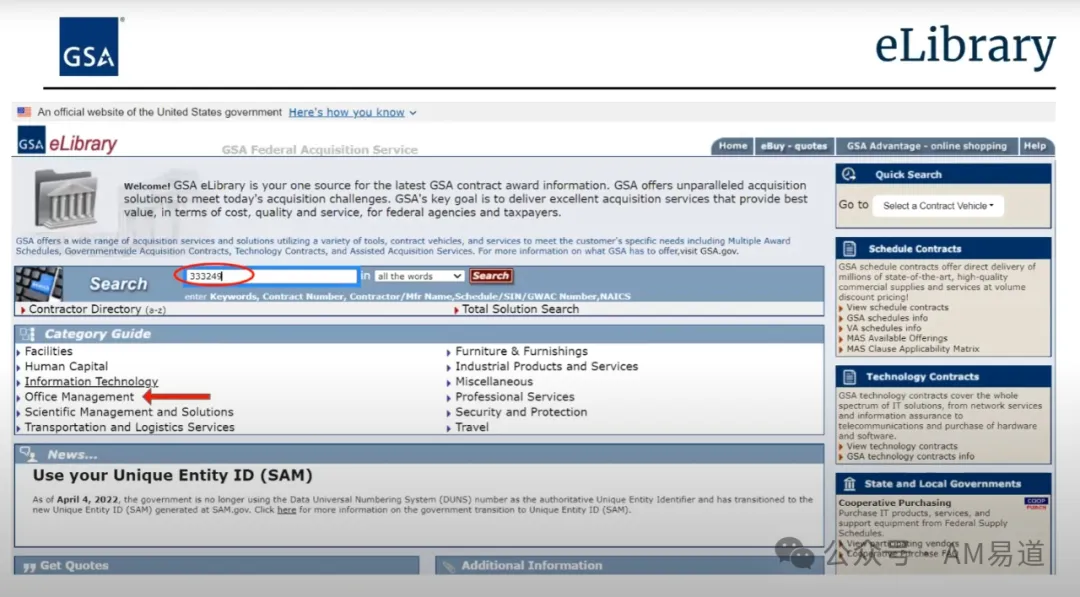Image resolution: width=1080 pixels, height=597 pixels.
Task: Select Transportation and Logistics Services category
Action: [129, 427]
